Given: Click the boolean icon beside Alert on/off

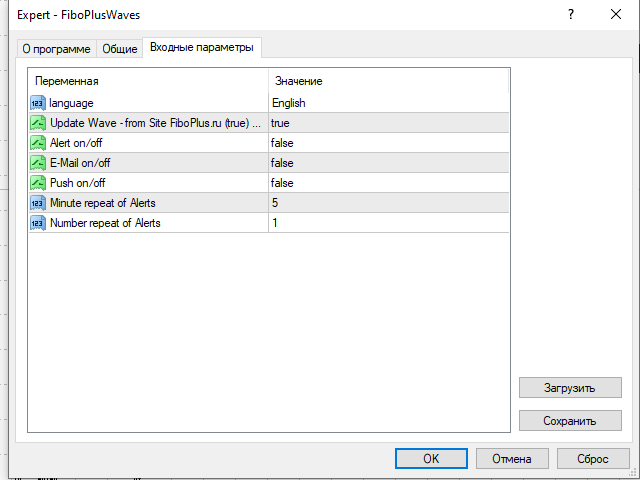Looking at the screenshot, I should point(38,143).
